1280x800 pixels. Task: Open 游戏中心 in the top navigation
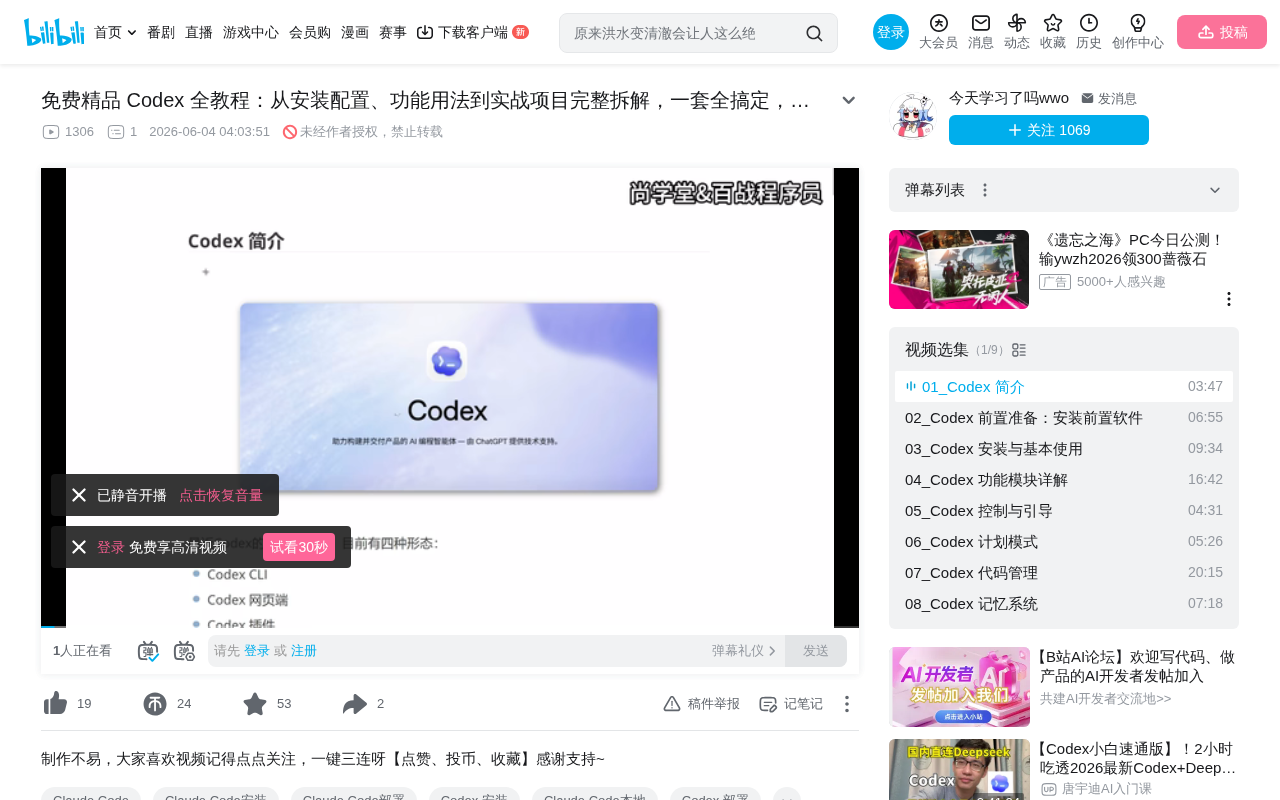tap(251, 32)
